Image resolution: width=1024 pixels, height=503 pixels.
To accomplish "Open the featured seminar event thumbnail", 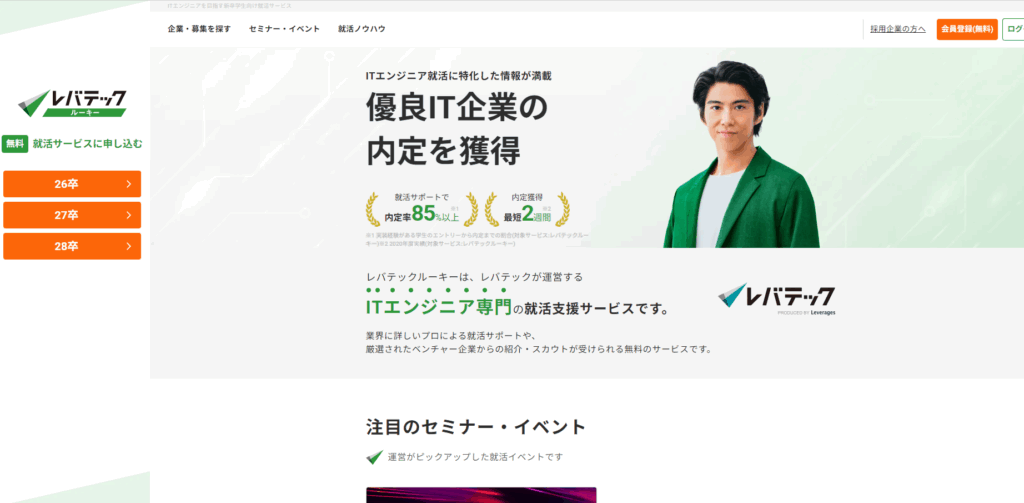I will coord(481,495).
